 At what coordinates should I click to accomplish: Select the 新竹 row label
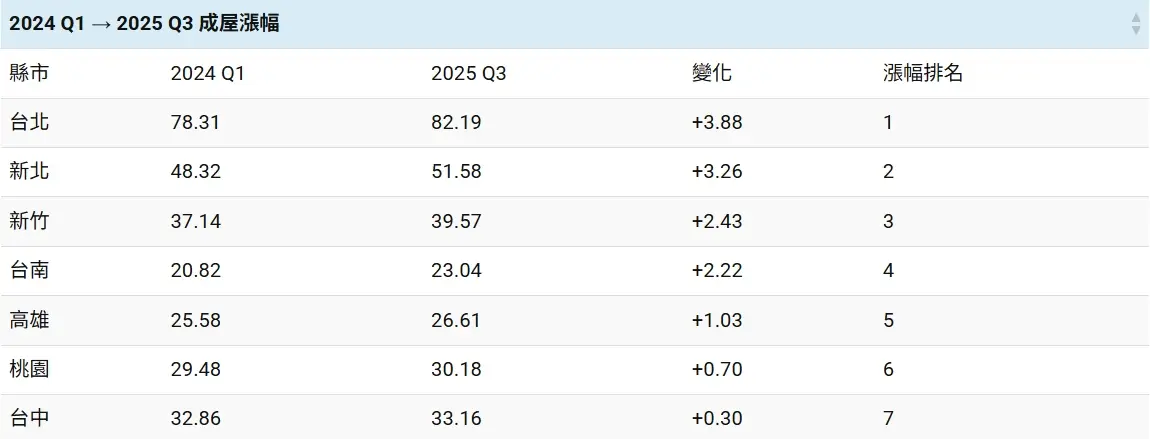click(x=29, y=221)
